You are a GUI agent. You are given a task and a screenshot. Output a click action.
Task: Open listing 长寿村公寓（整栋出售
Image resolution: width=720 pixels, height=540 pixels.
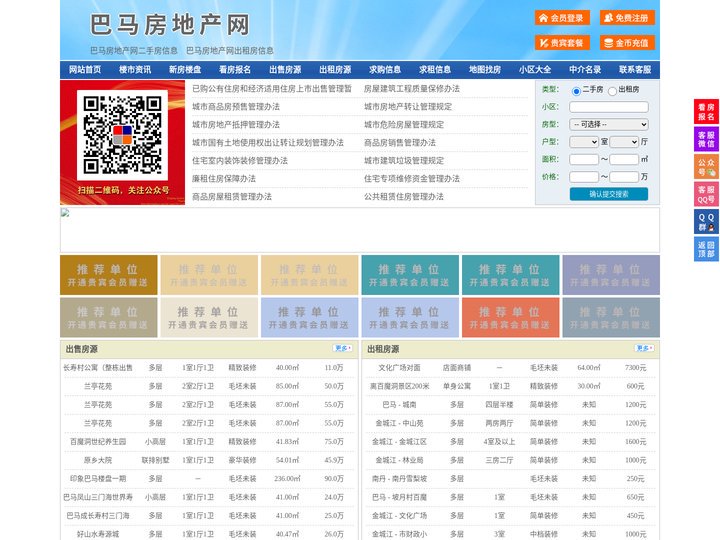point(98,368)
